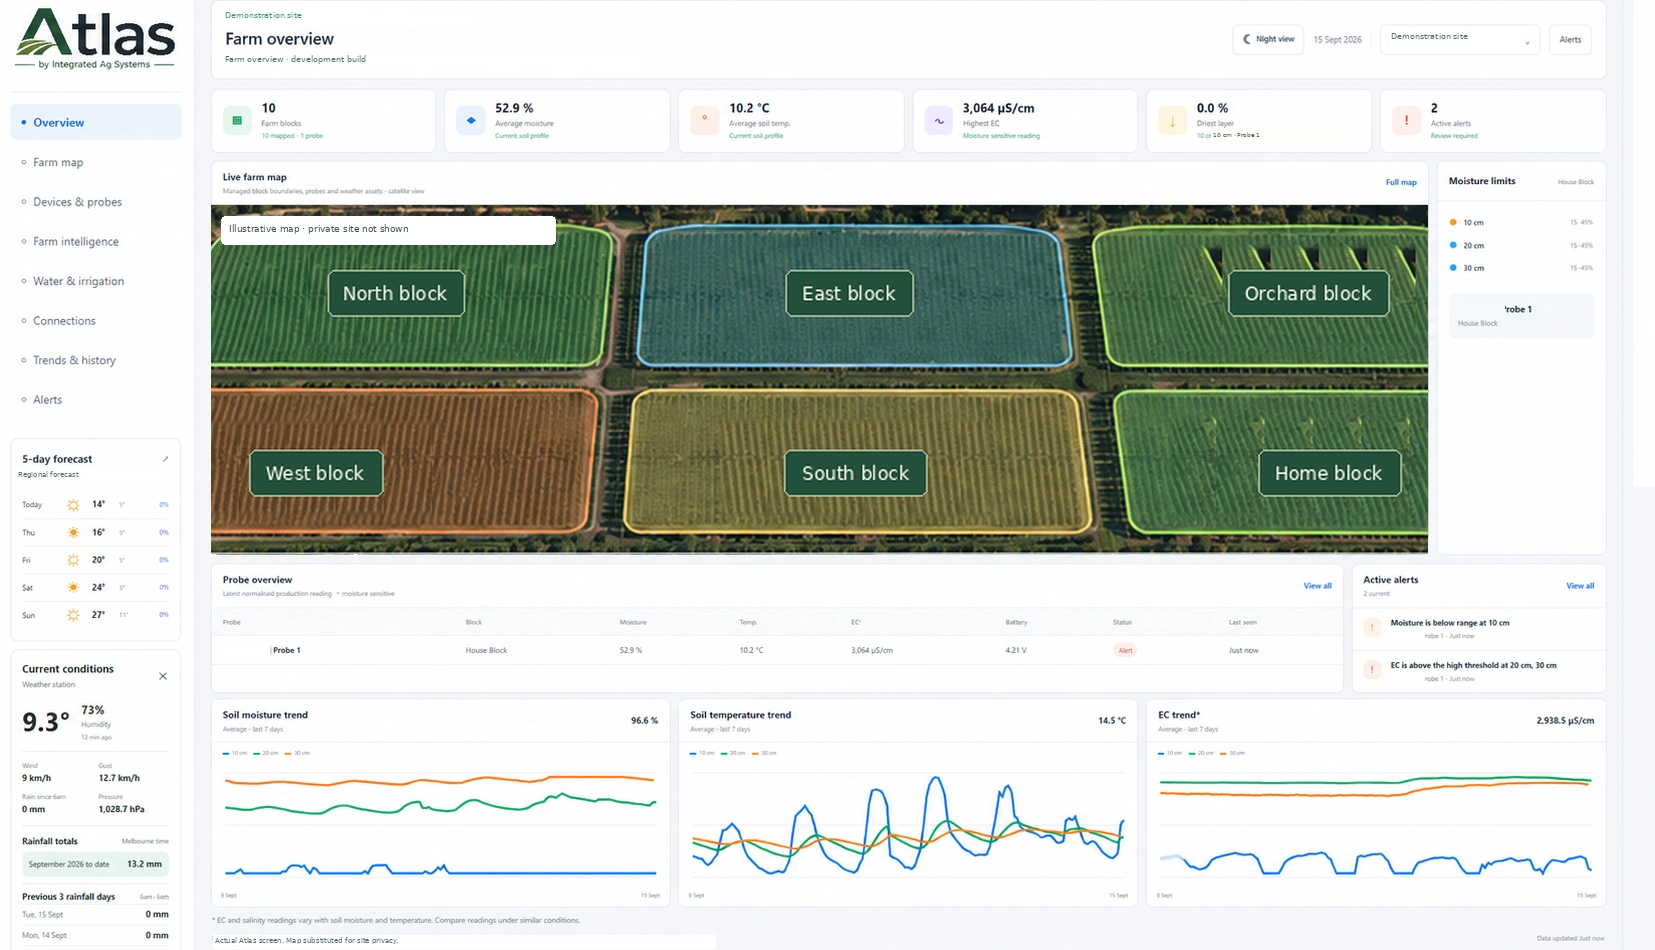Open the Full map link
Image resolution: width=1655 pixels, height=950 pixels.
1401,182
